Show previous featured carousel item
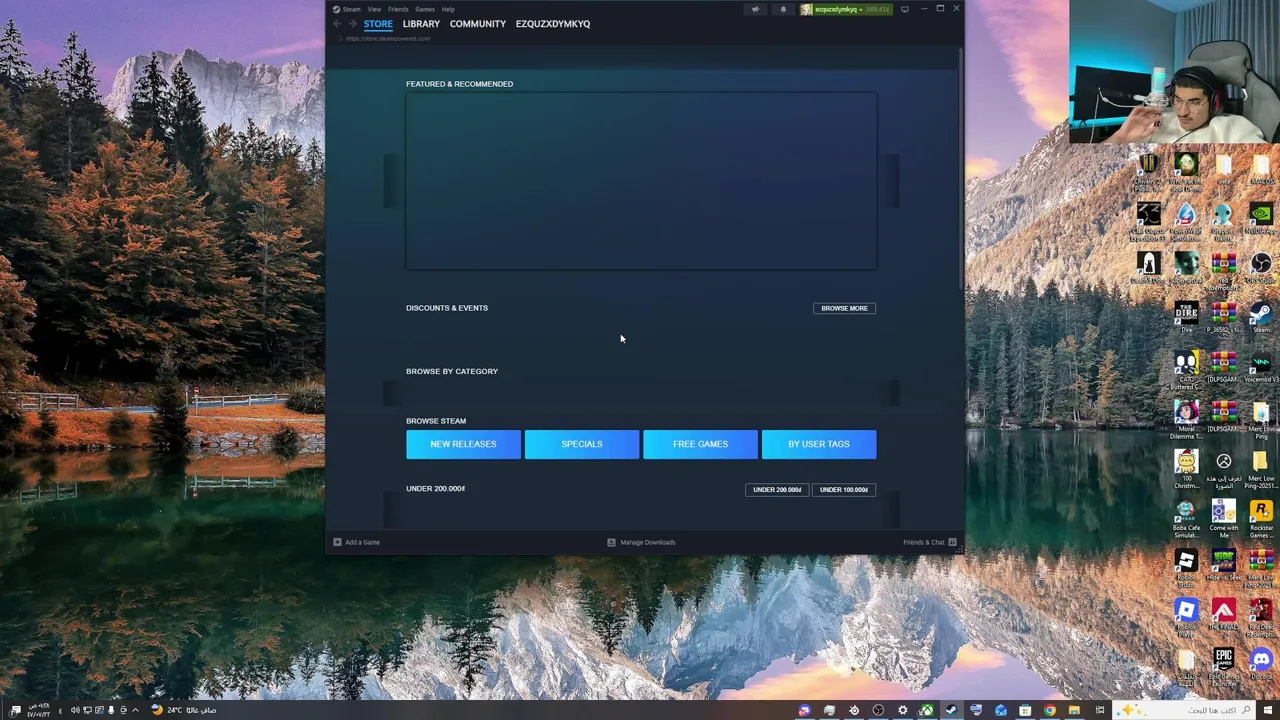This screenshot has height=720, width=1280. (x=392, y=181)
